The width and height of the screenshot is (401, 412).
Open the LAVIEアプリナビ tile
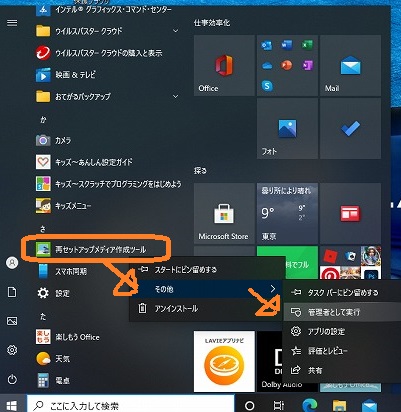click(224, 361)
